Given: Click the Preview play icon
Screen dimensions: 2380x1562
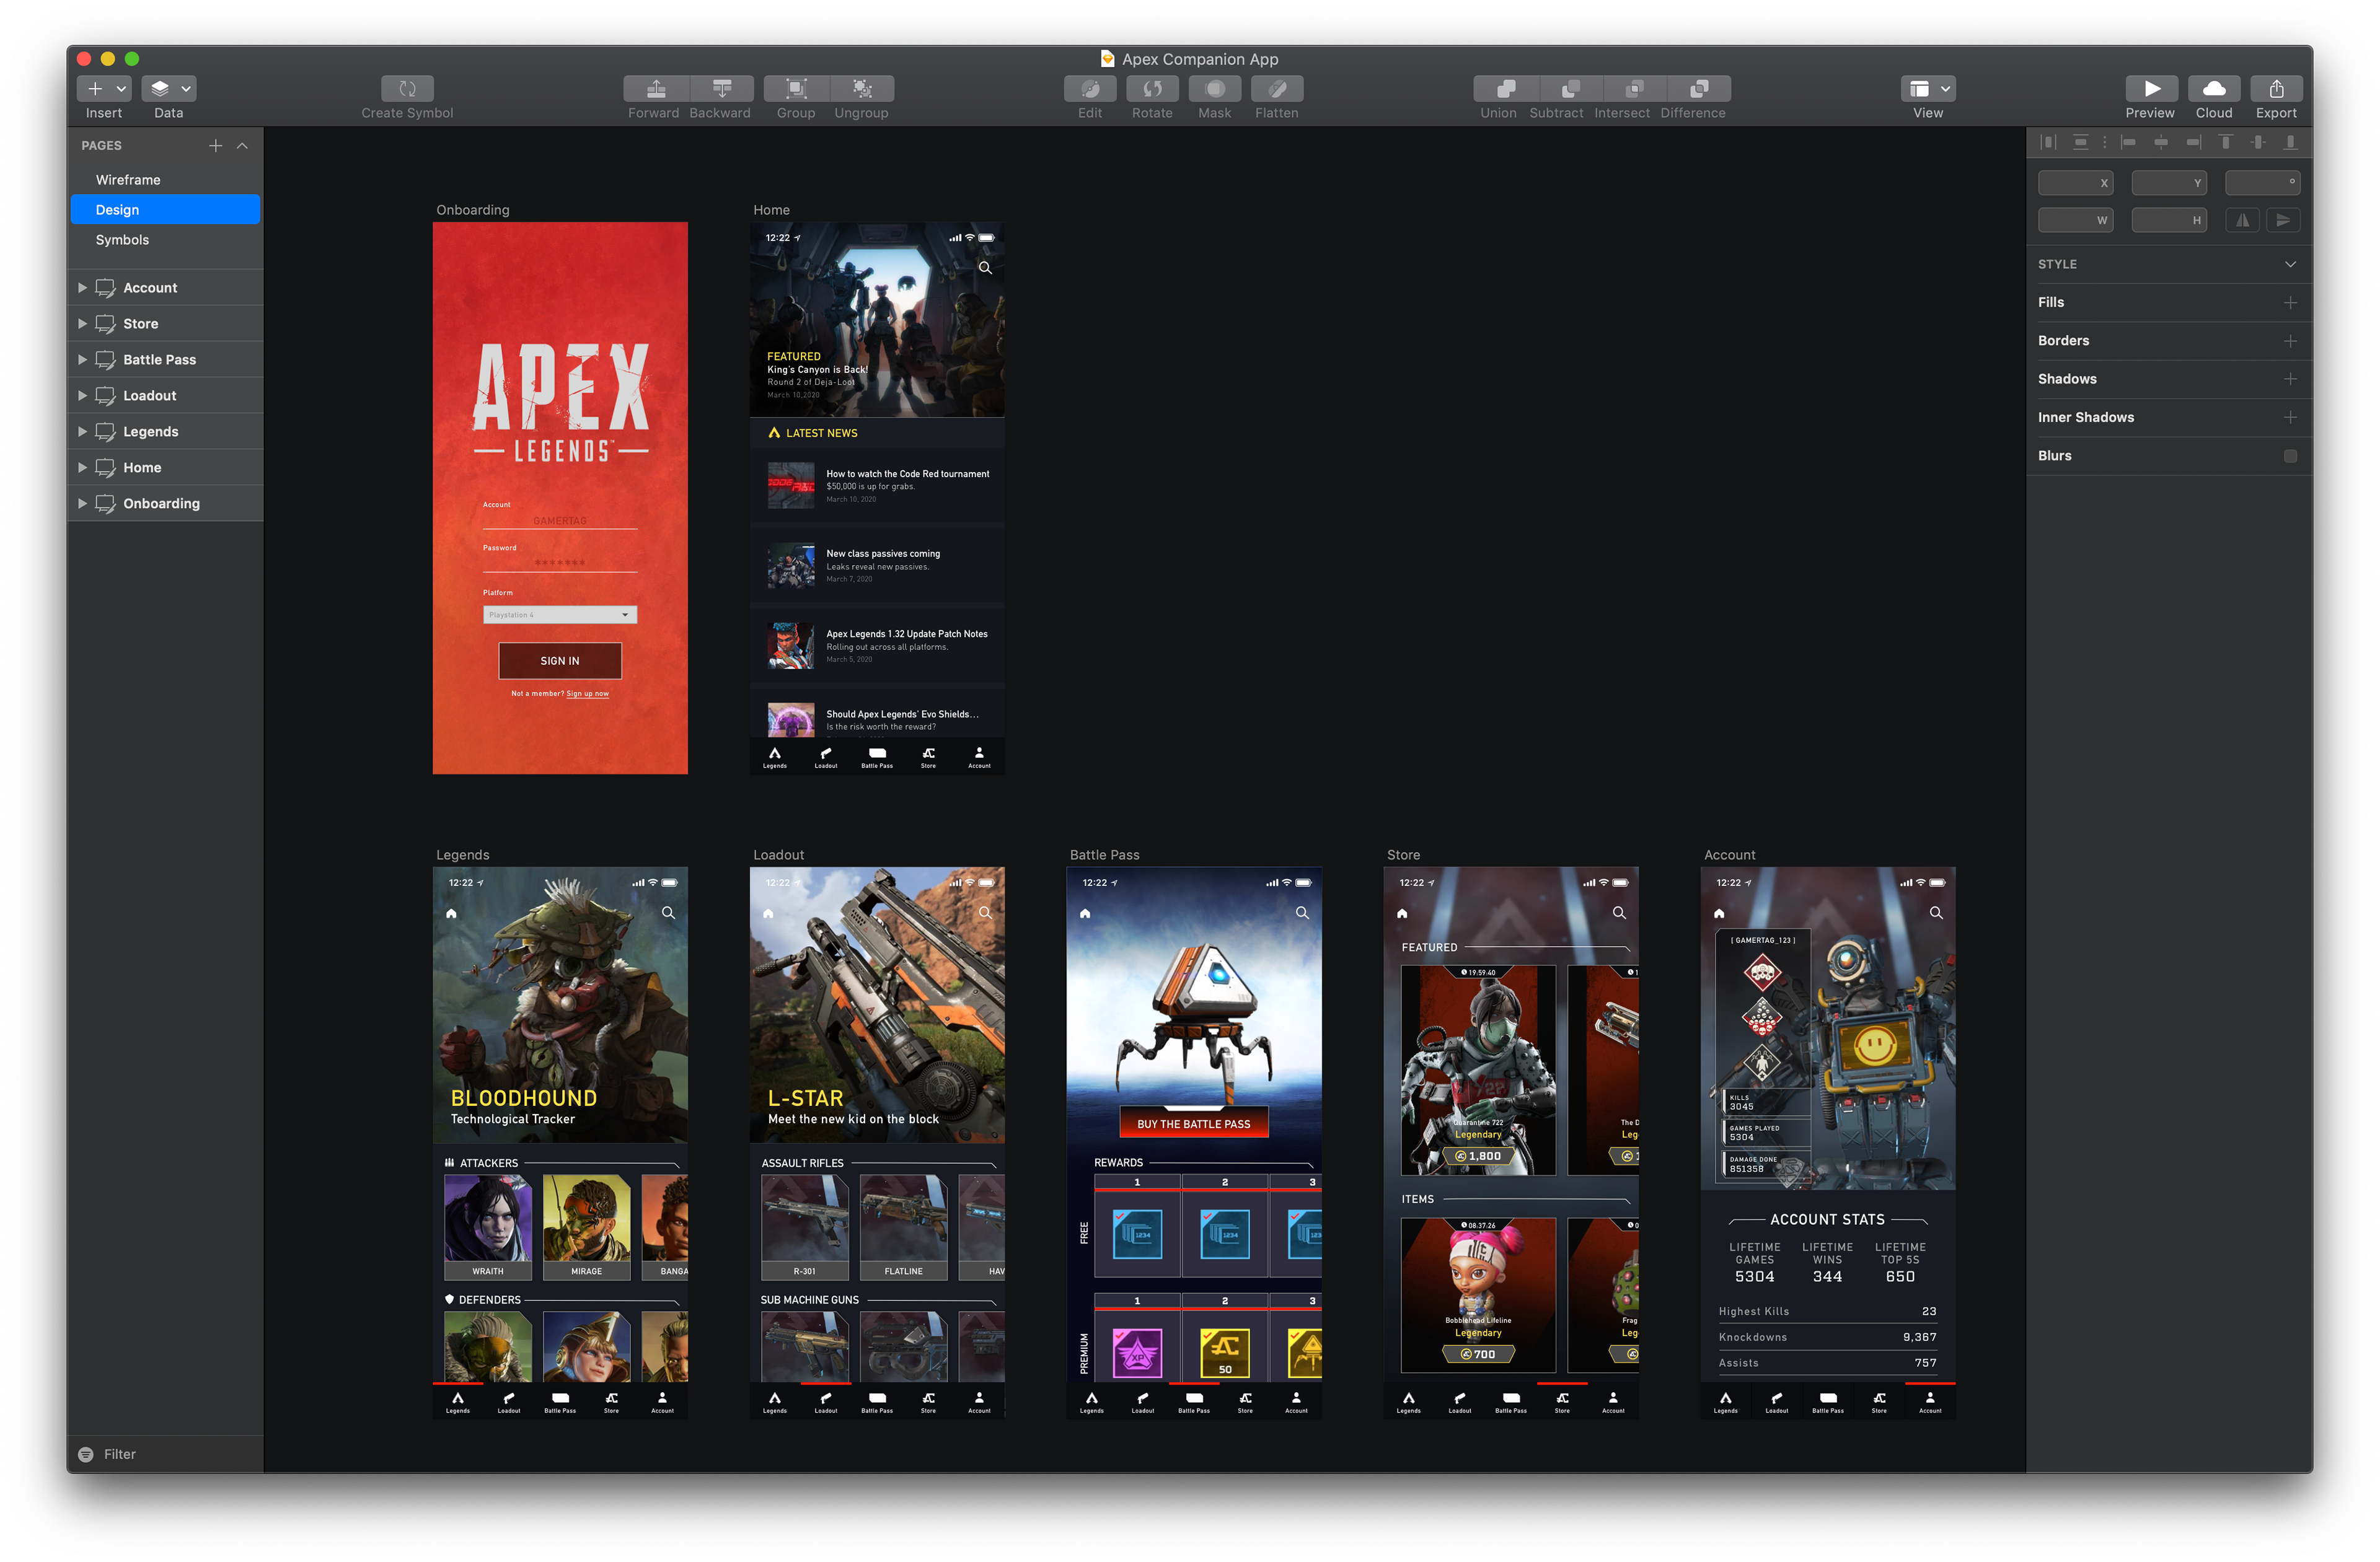Looking at the screenshot, I should pos(2151,89).
